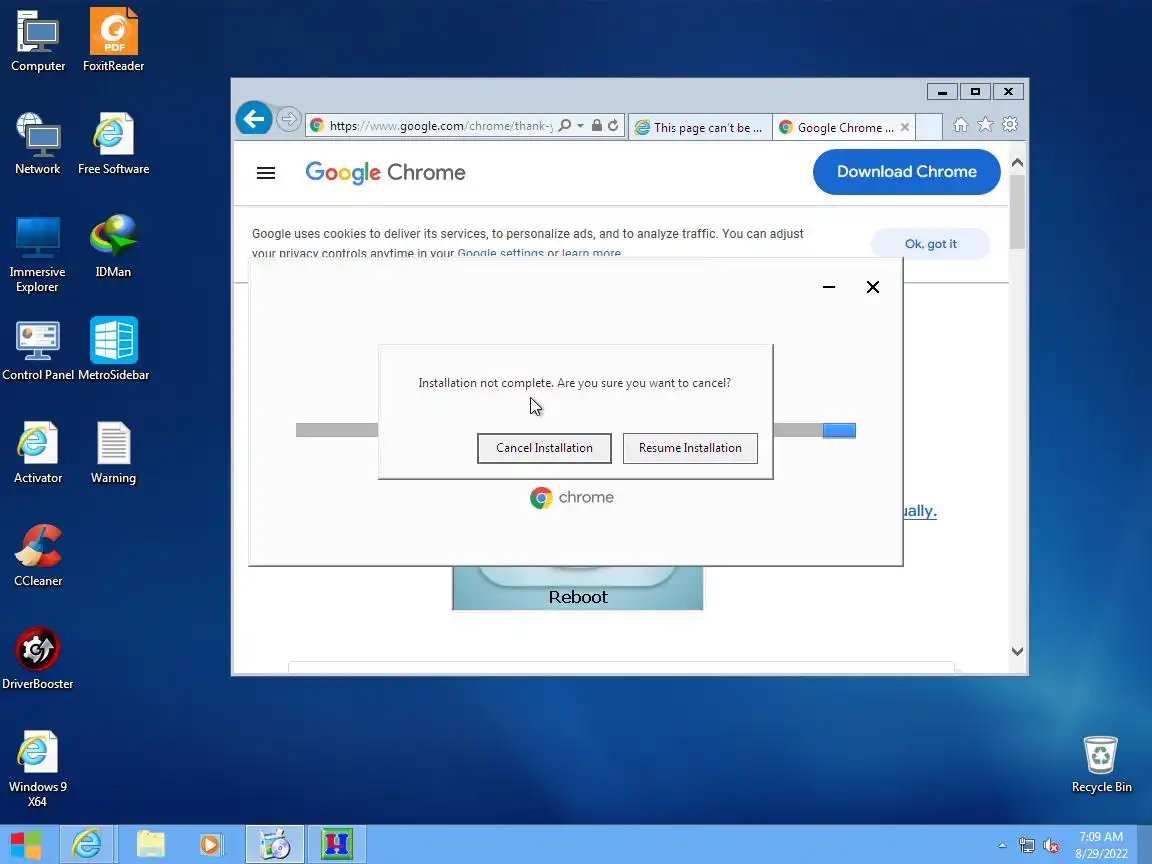Open the hamburger menu on Chrome page

click(266, 173)
